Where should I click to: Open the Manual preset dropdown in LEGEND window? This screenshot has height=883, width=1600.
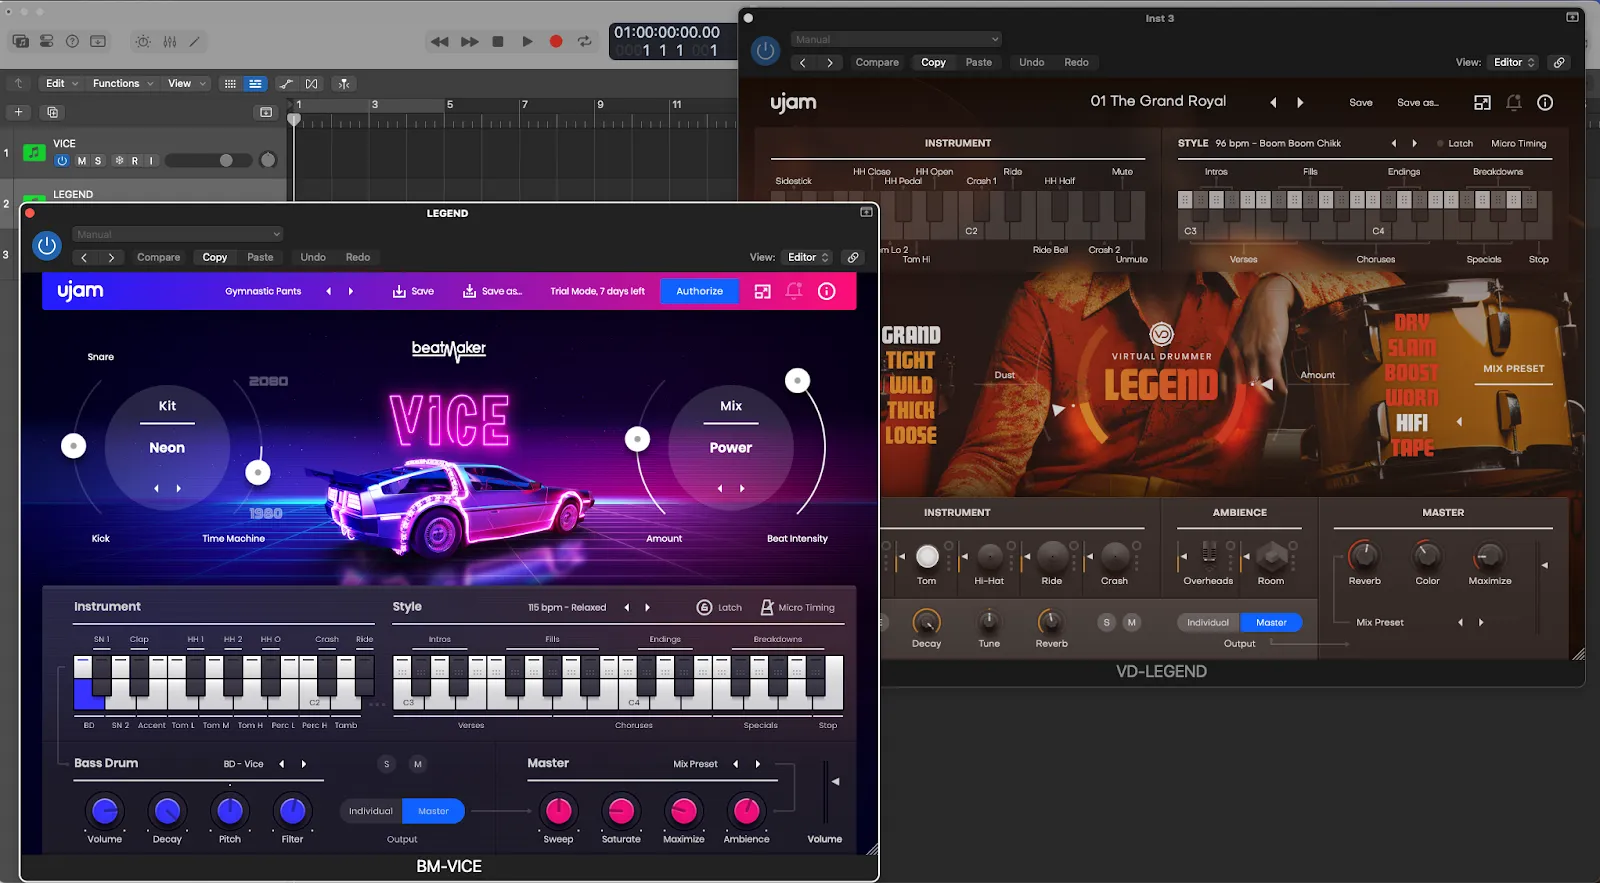178,234
